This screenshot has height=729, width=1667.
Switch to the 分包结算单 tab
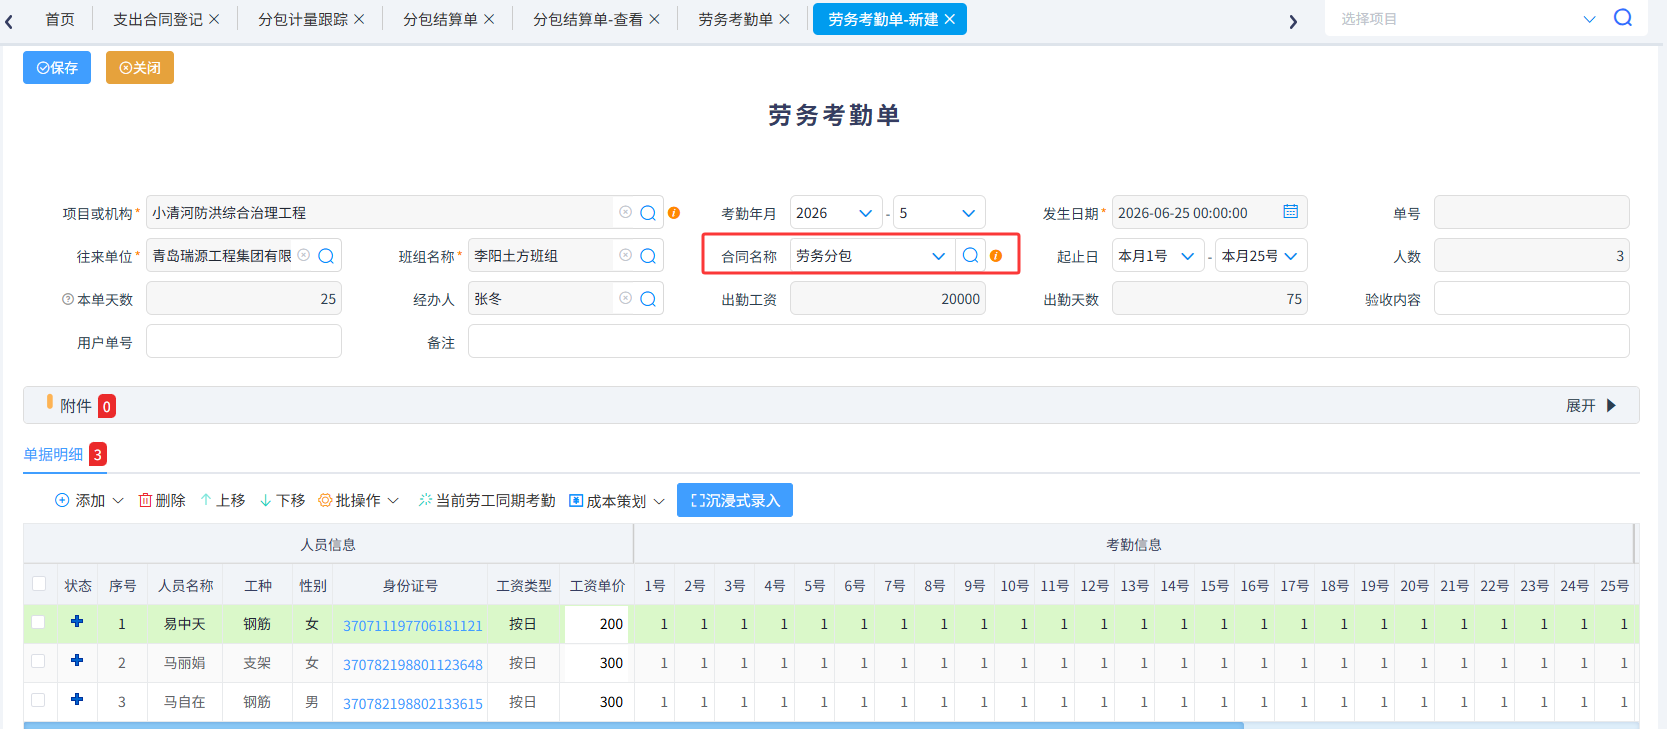[x=440, y=19]
